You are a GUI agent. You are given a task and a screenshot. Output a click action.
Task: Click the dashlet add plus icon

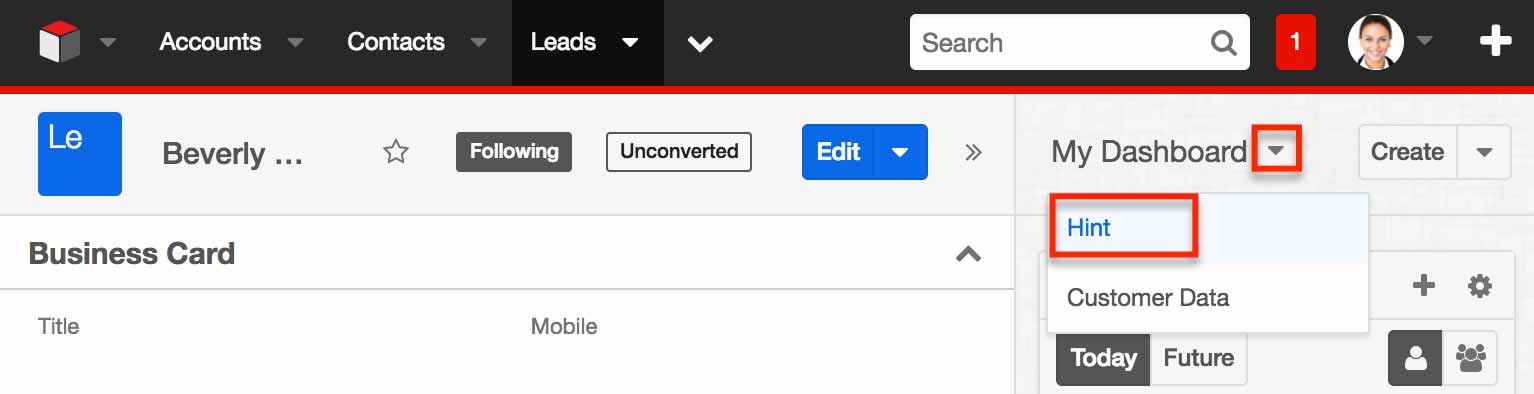1423,286
